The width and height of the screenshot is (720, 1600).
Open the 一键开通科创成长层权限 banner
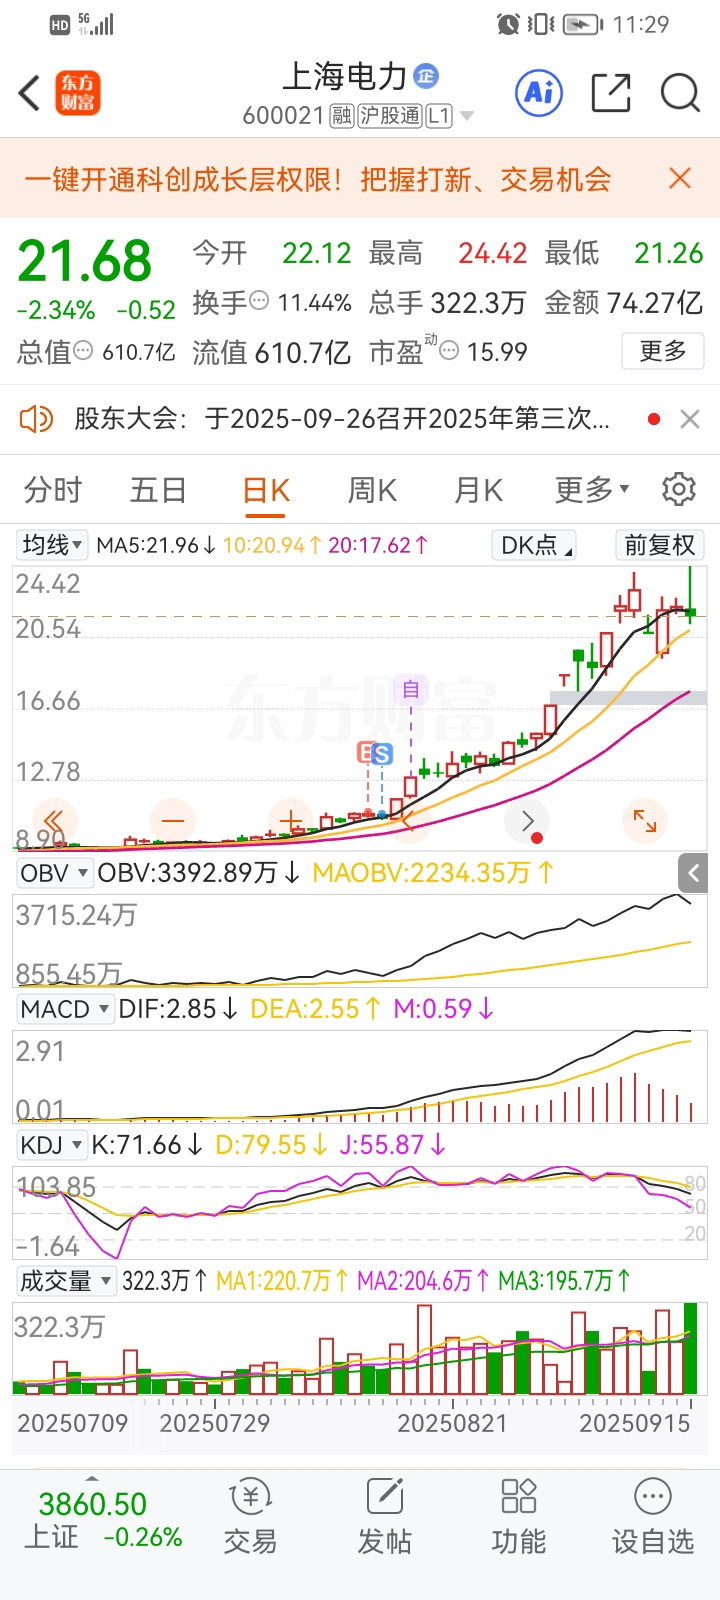[x=318, y=179]
